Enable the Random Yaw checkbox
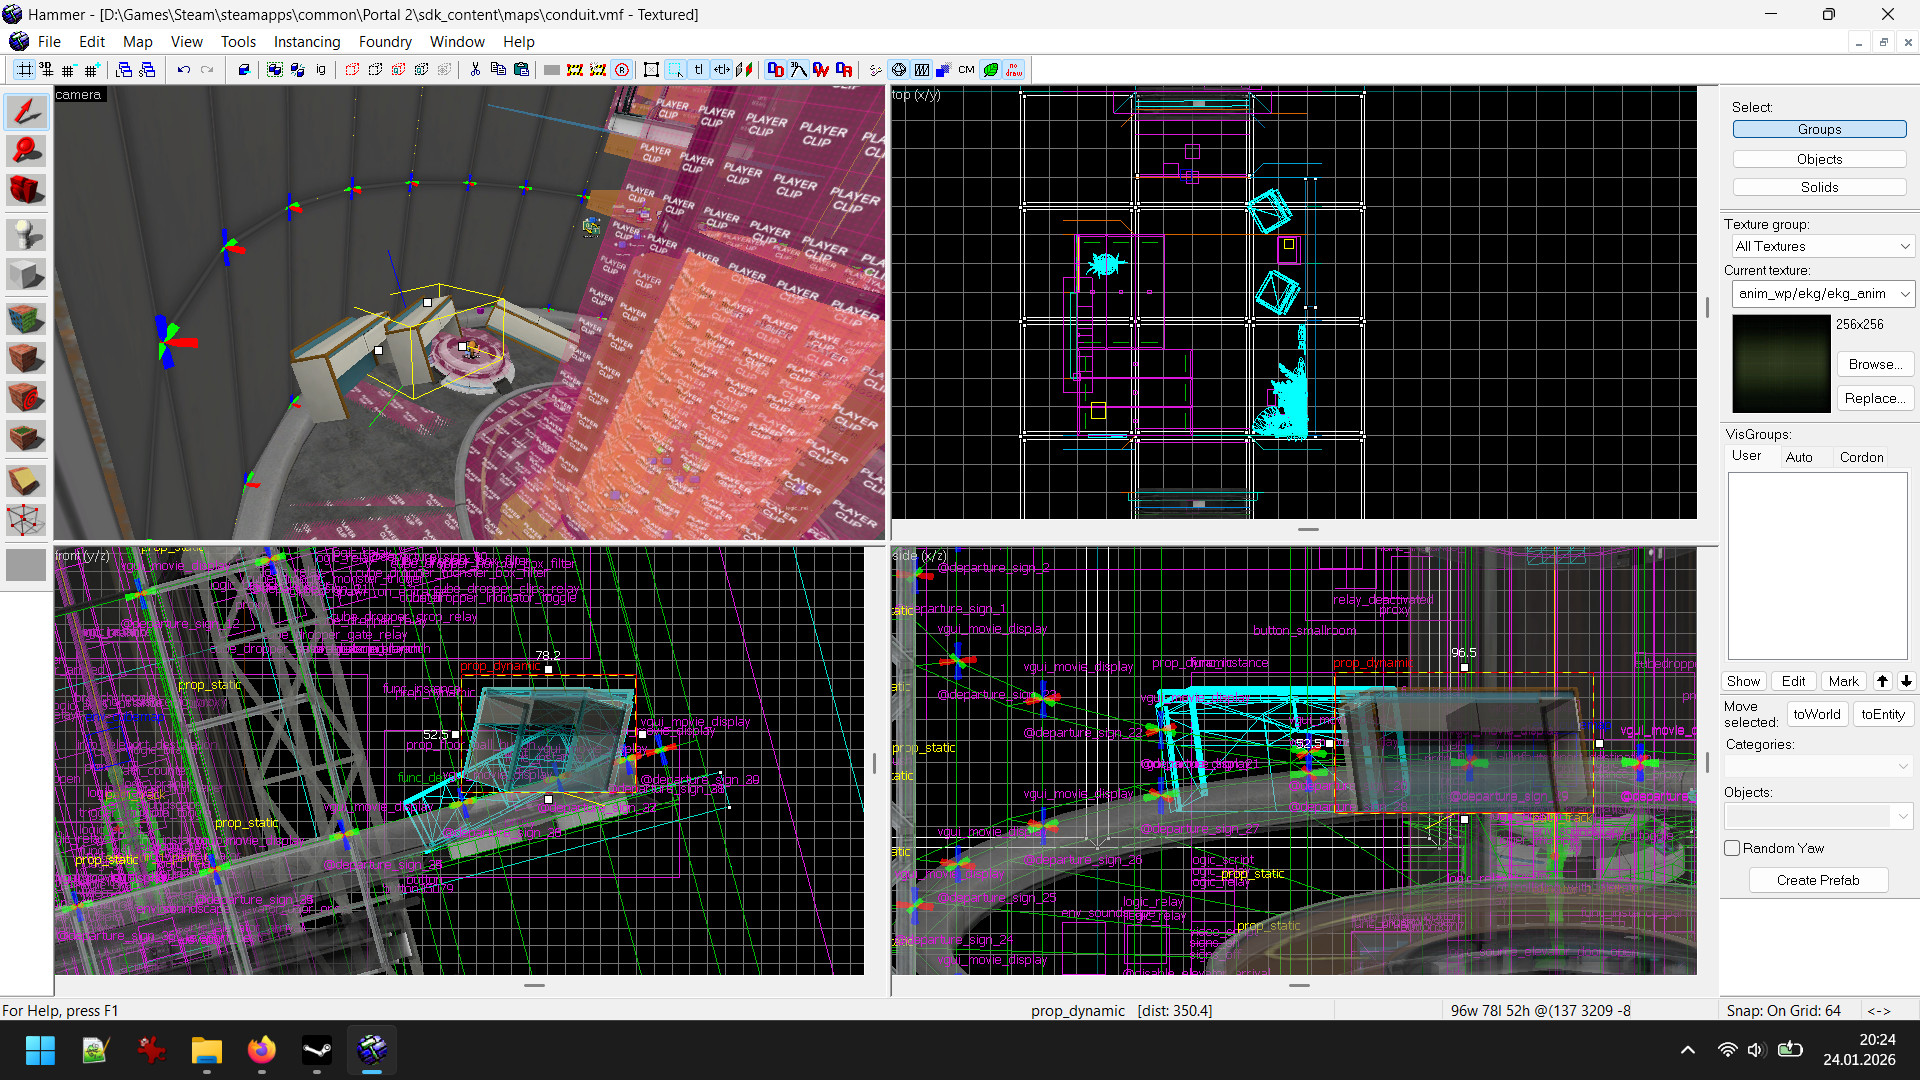The image size is (1920, 1080). (1732, 848)
